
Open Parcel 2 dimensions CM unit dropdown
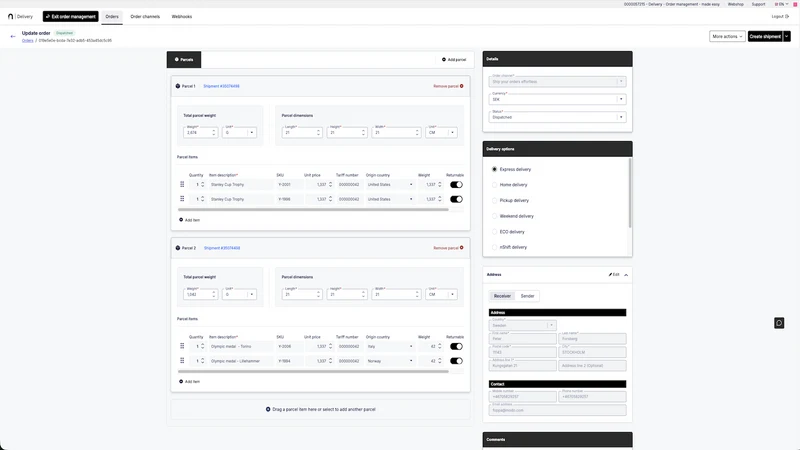click(x=441, y=294)
